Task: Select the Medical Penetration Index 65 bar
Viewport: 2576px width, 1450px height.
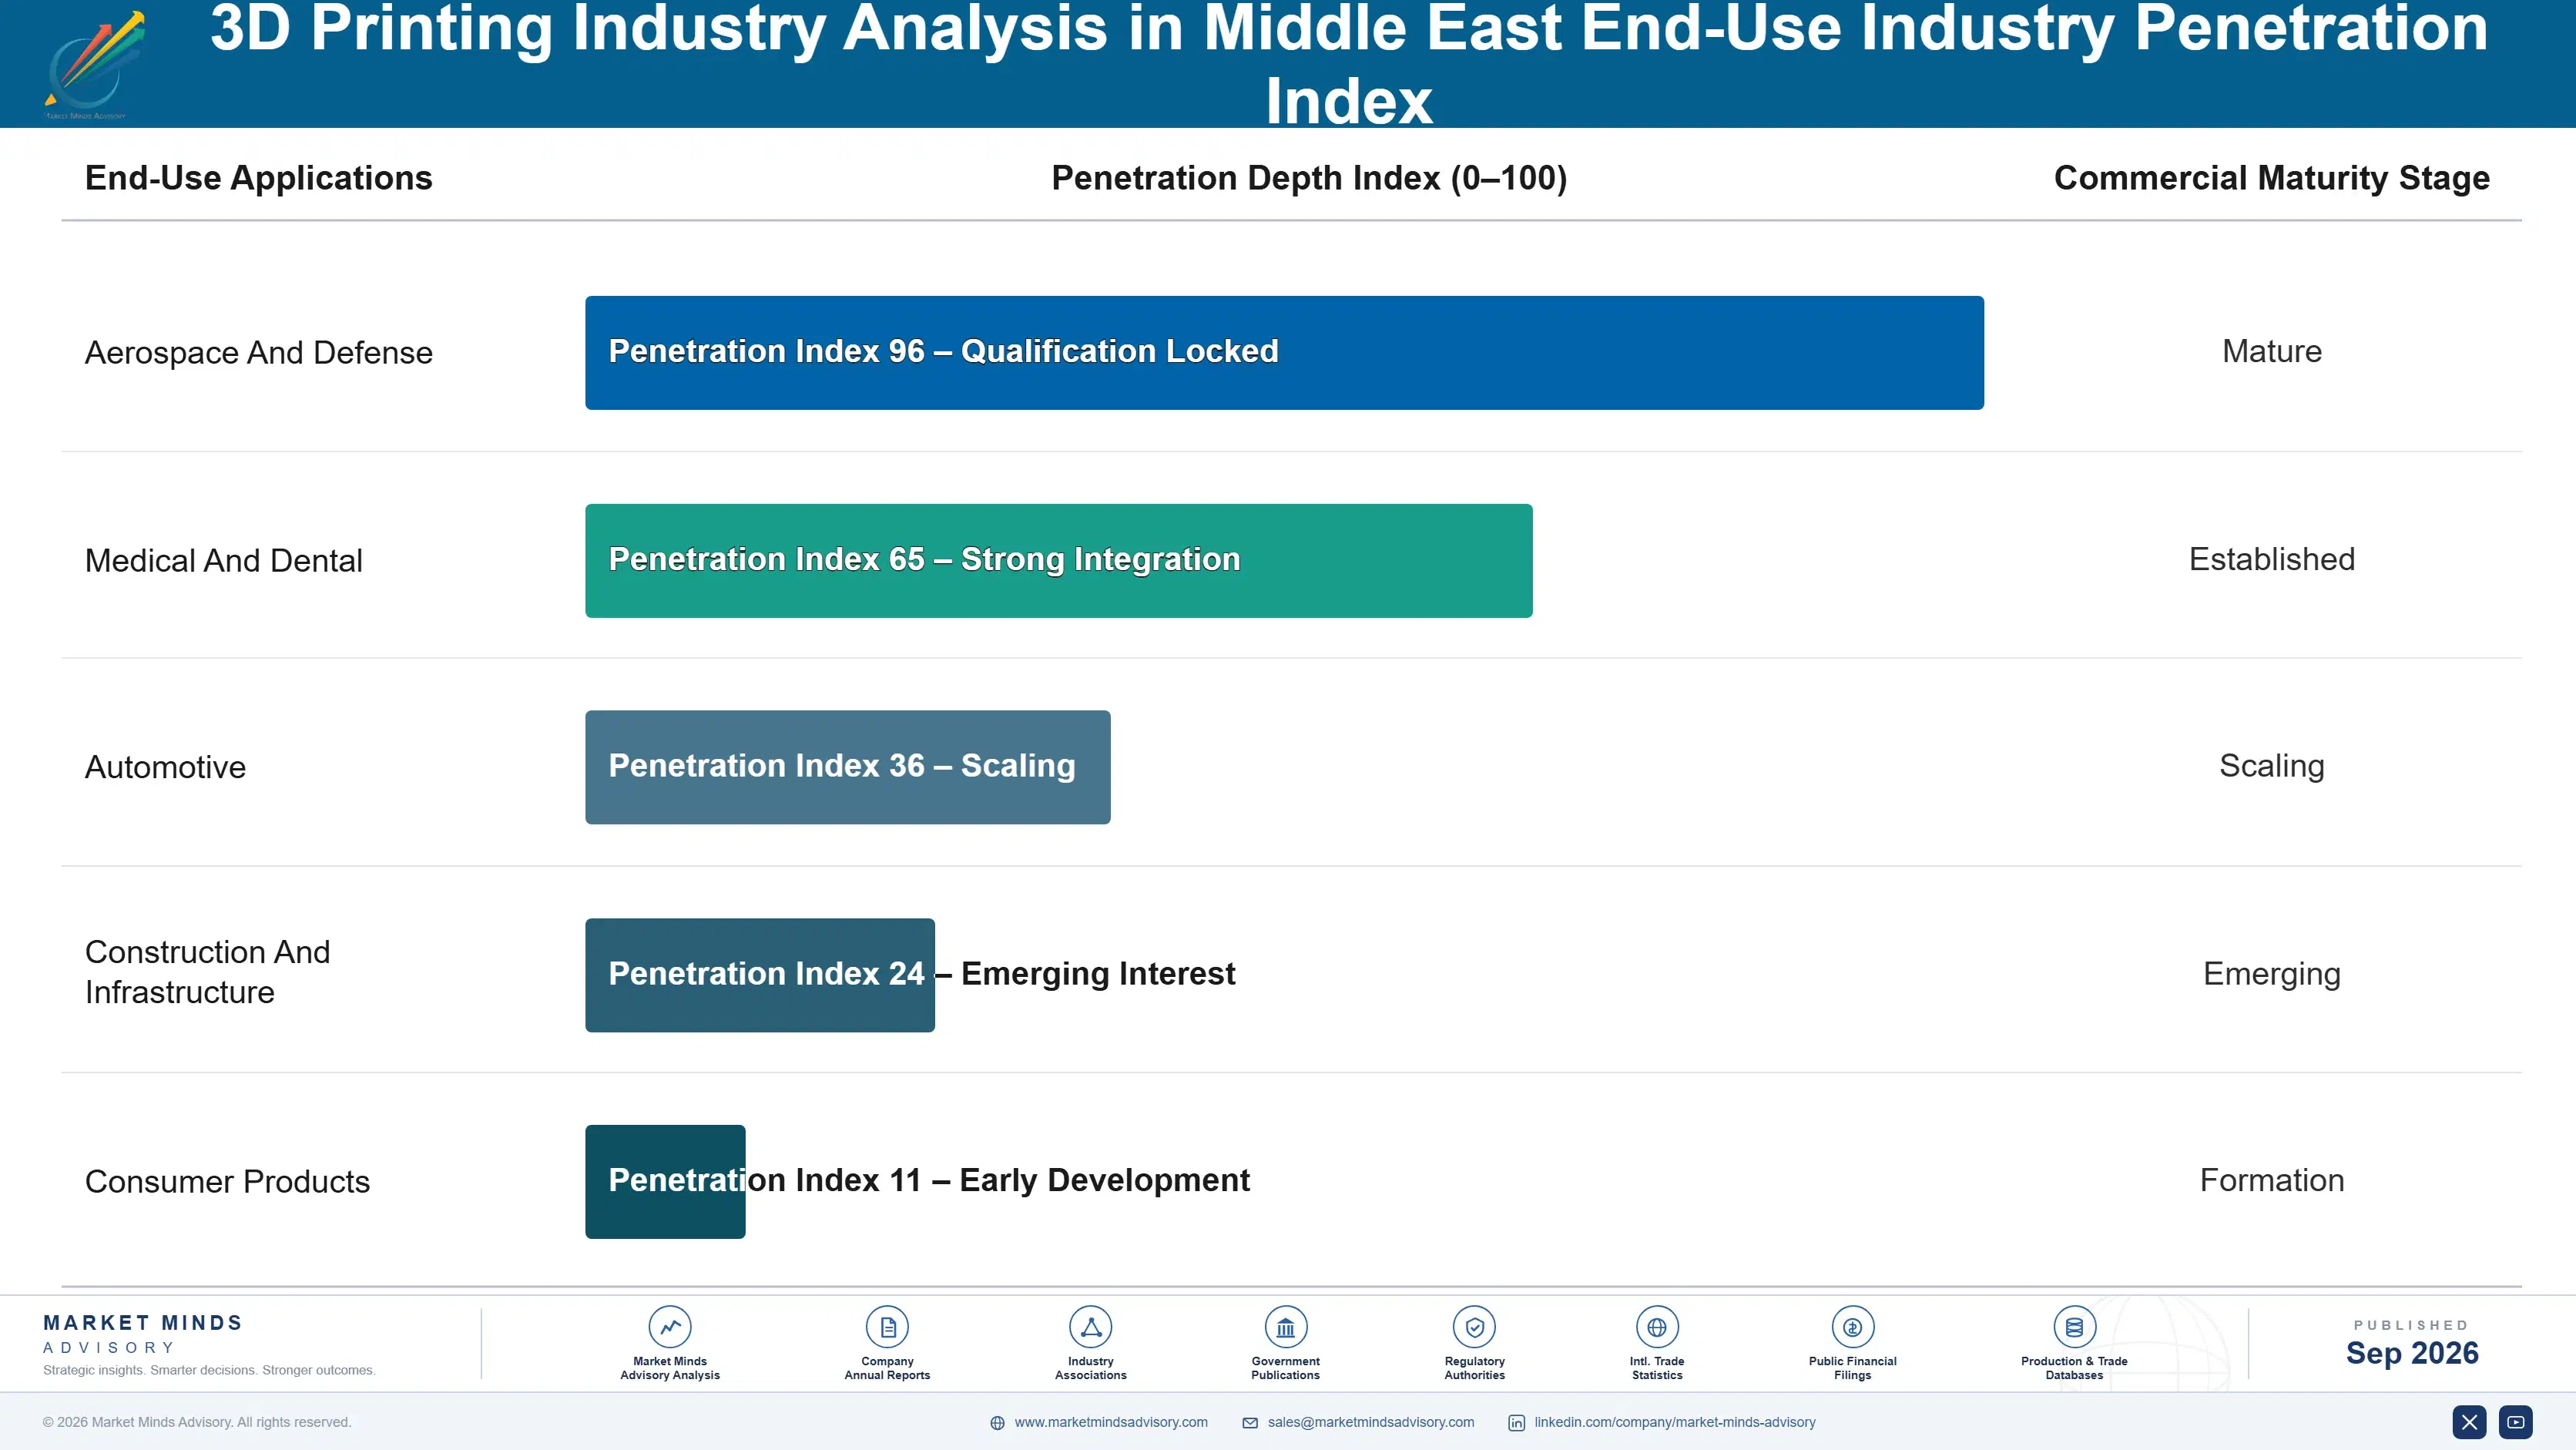Action: [x=1059, y=560]
